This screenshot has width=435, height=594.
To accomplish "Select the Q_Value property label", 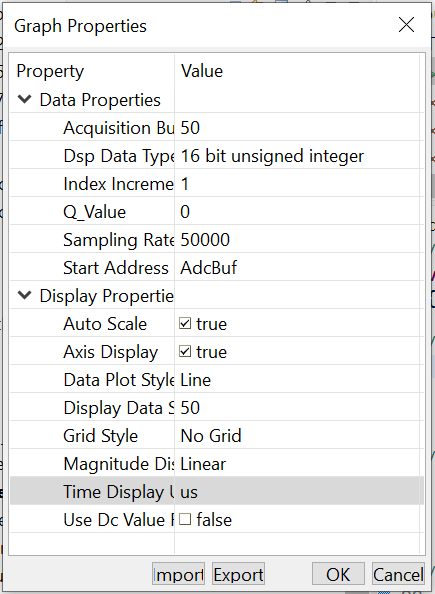I will [x=94, y=212].
